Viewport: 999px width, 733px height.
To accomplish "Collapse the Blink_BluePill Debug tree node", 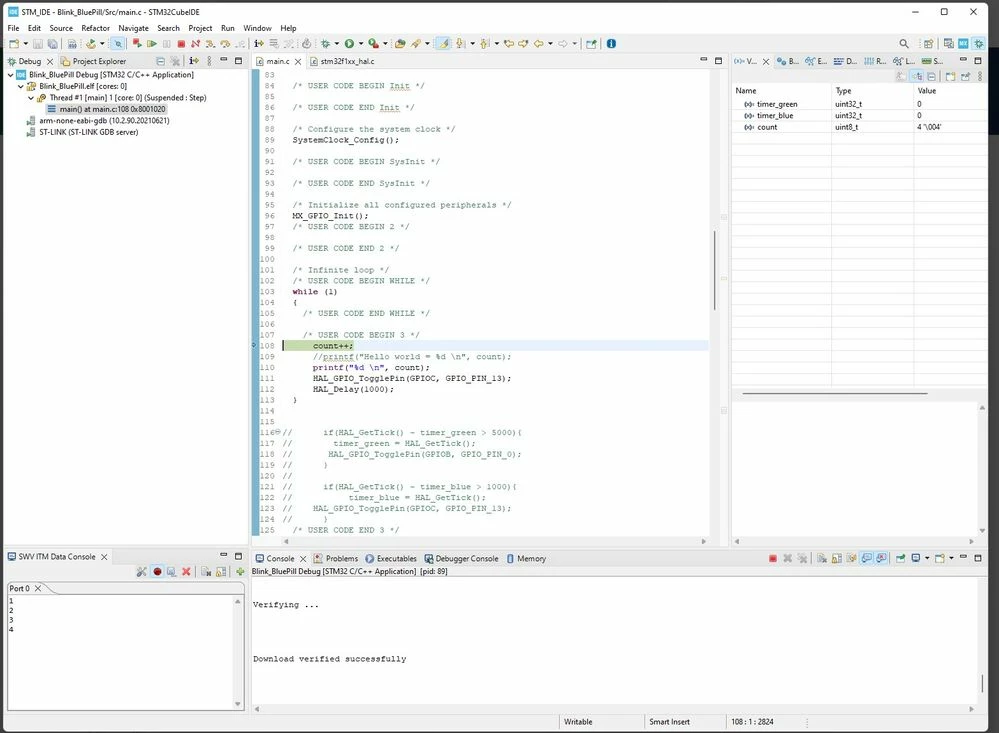I will (x=10, y=75).
